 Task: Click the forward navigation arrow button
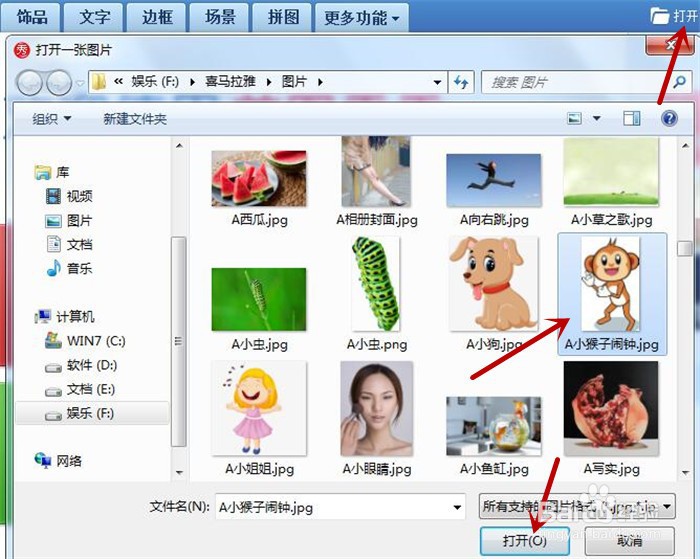click(59, 83)
